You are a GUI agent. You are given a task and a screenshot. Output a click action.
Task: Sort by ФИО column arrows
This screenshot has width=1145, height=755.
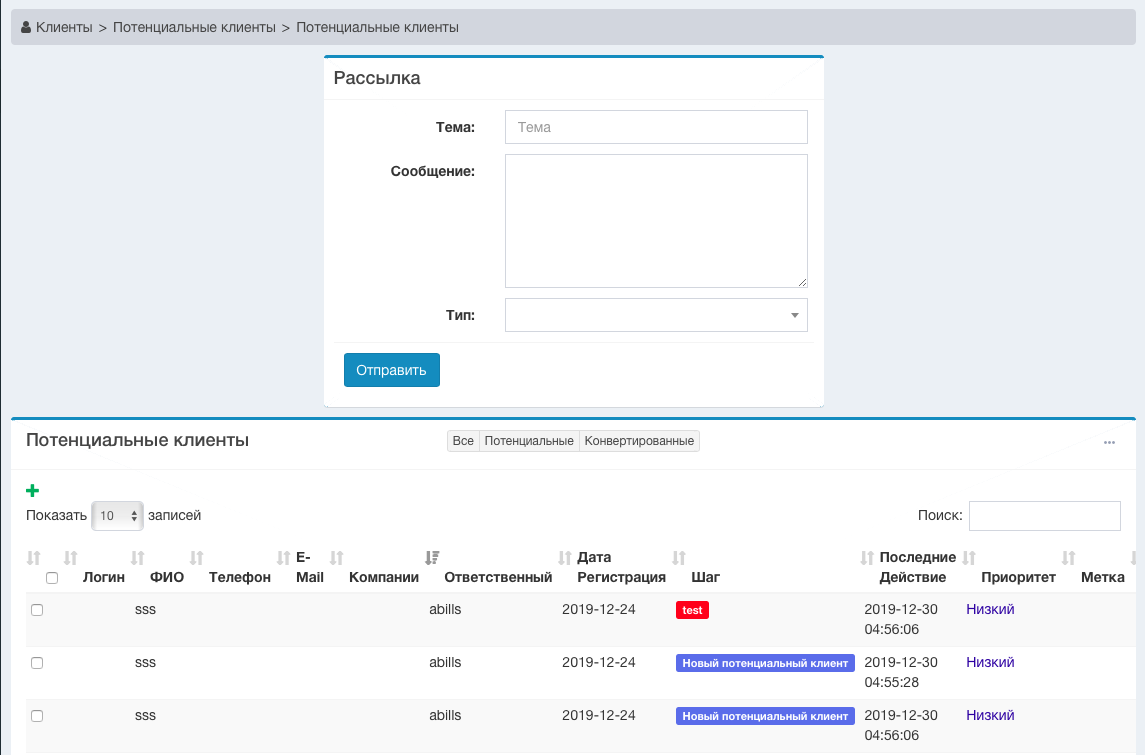coord(138,557)
